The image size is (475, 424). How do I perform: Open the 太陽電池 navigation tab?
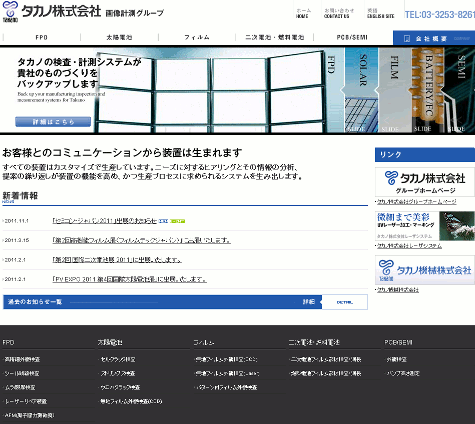point(119,37)
